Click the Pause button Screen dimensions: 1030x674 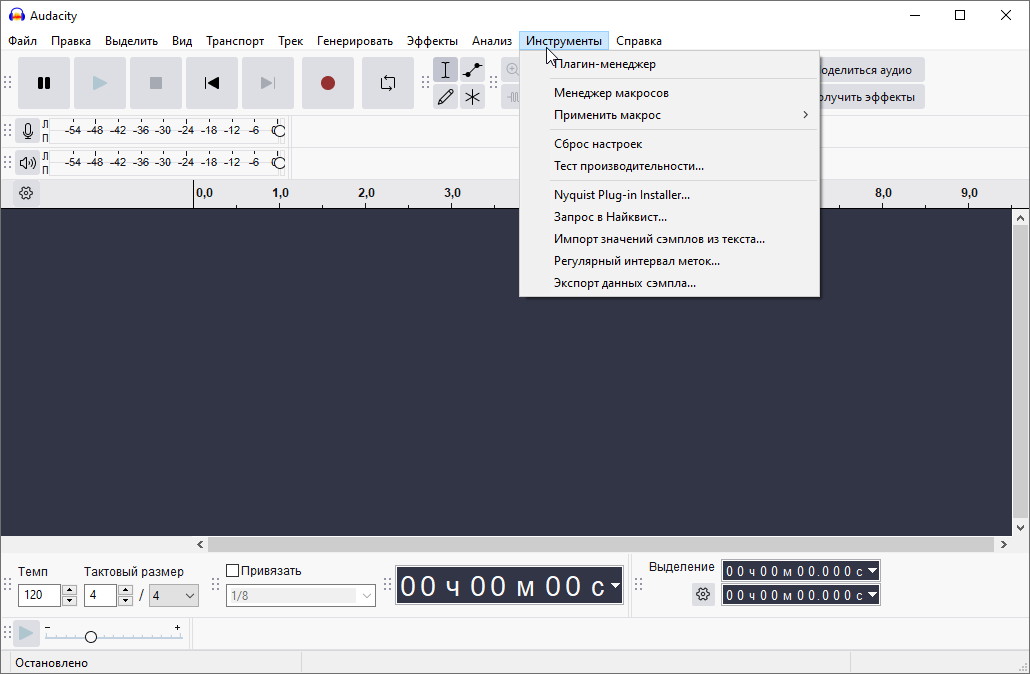pyautogui.click(x=44, y=83)
